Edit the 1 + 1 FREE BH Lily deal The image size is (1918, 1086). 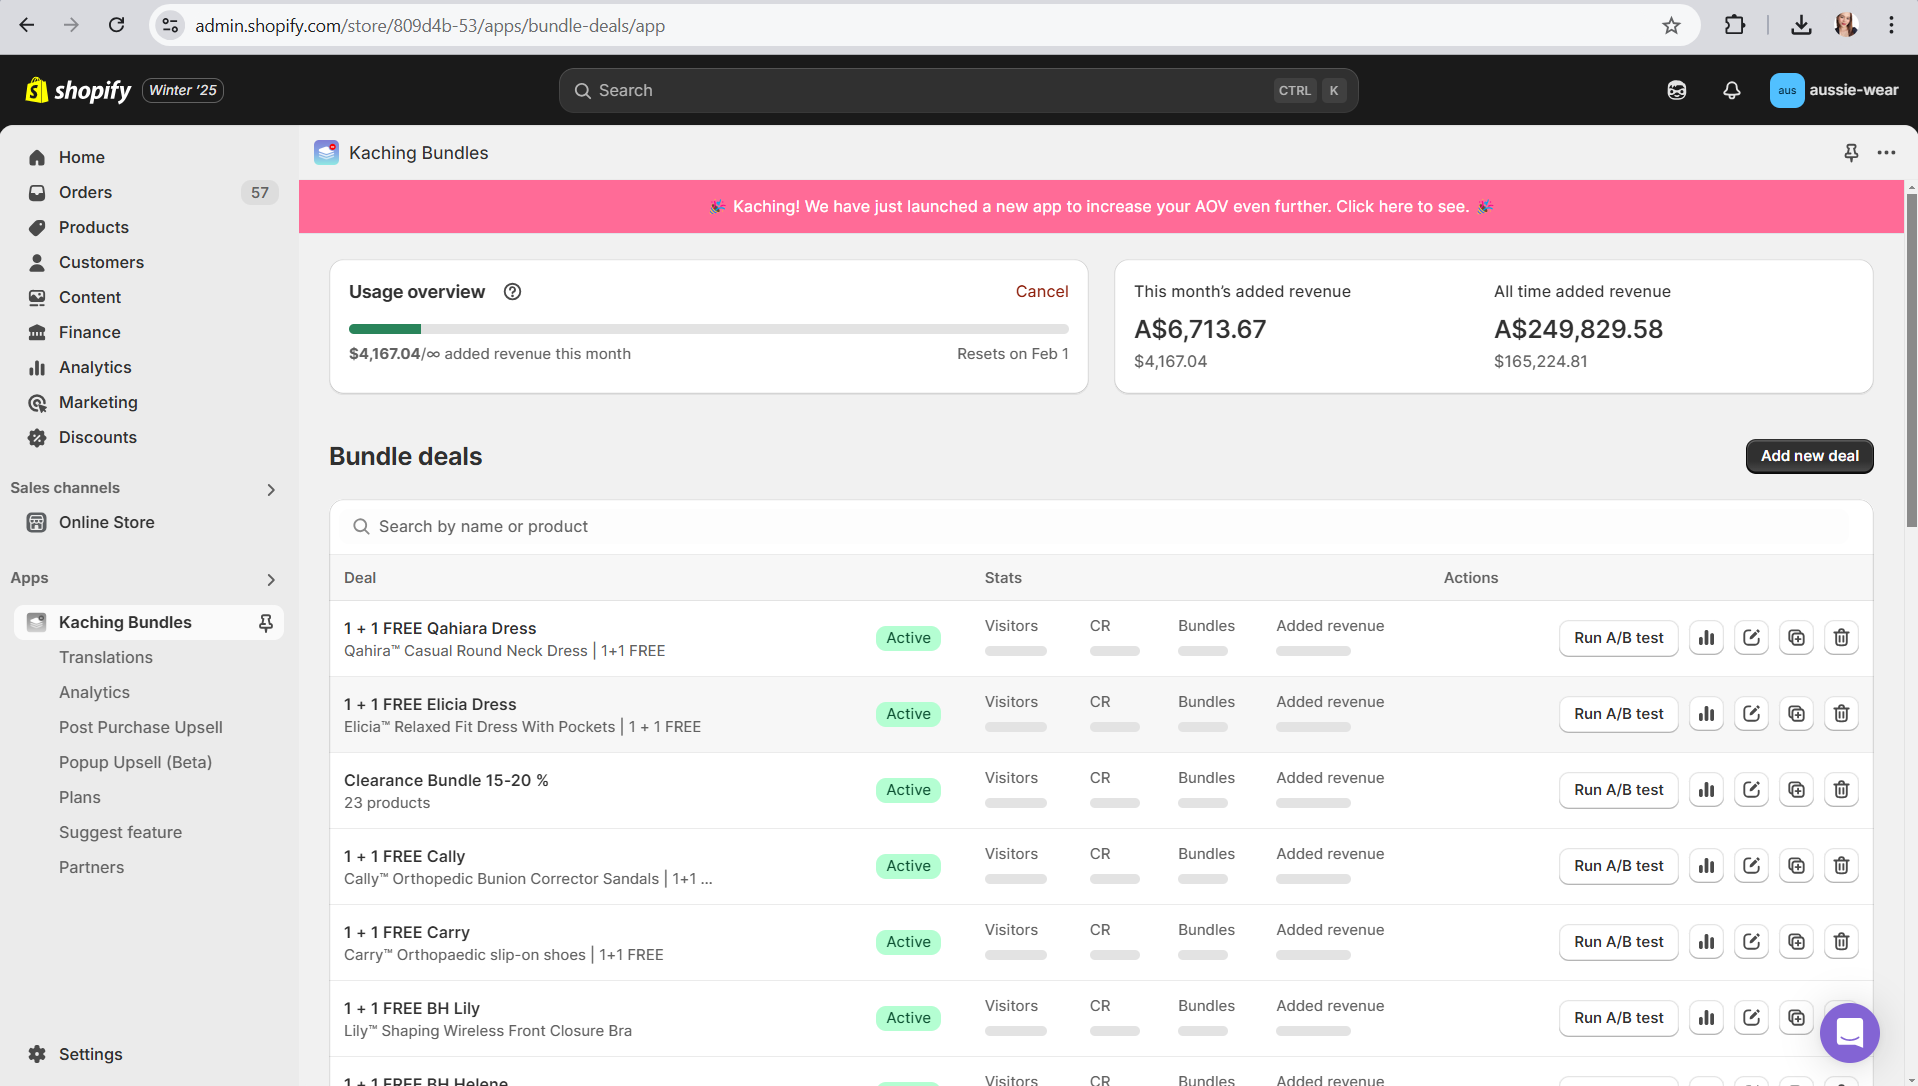click(1751, 1018)
